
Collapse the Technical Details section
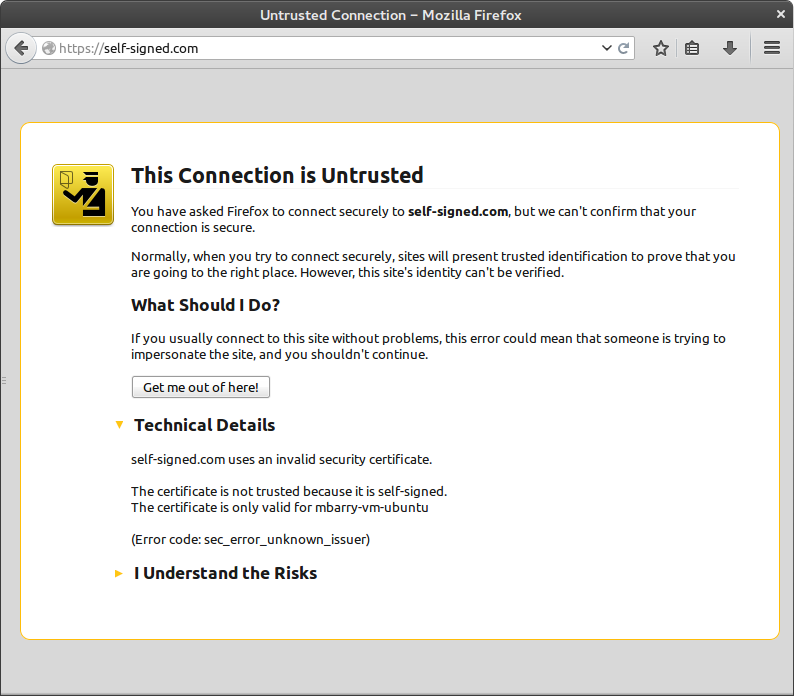coord(195,425)
